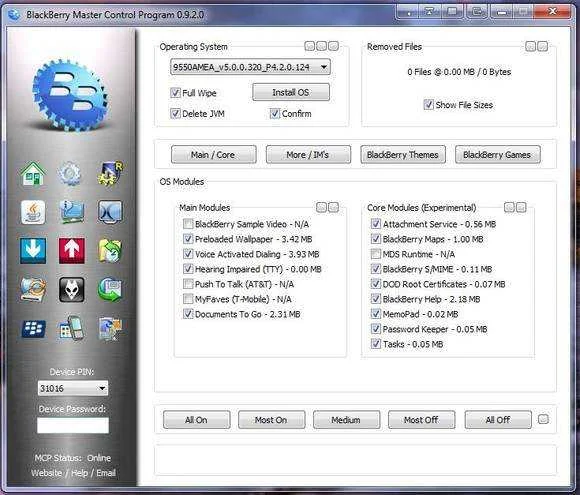Image resolution: width=580 pixels, height=495 pixels.
Task: Switch to Main / Core section
Action: click(x=213, y=155)
